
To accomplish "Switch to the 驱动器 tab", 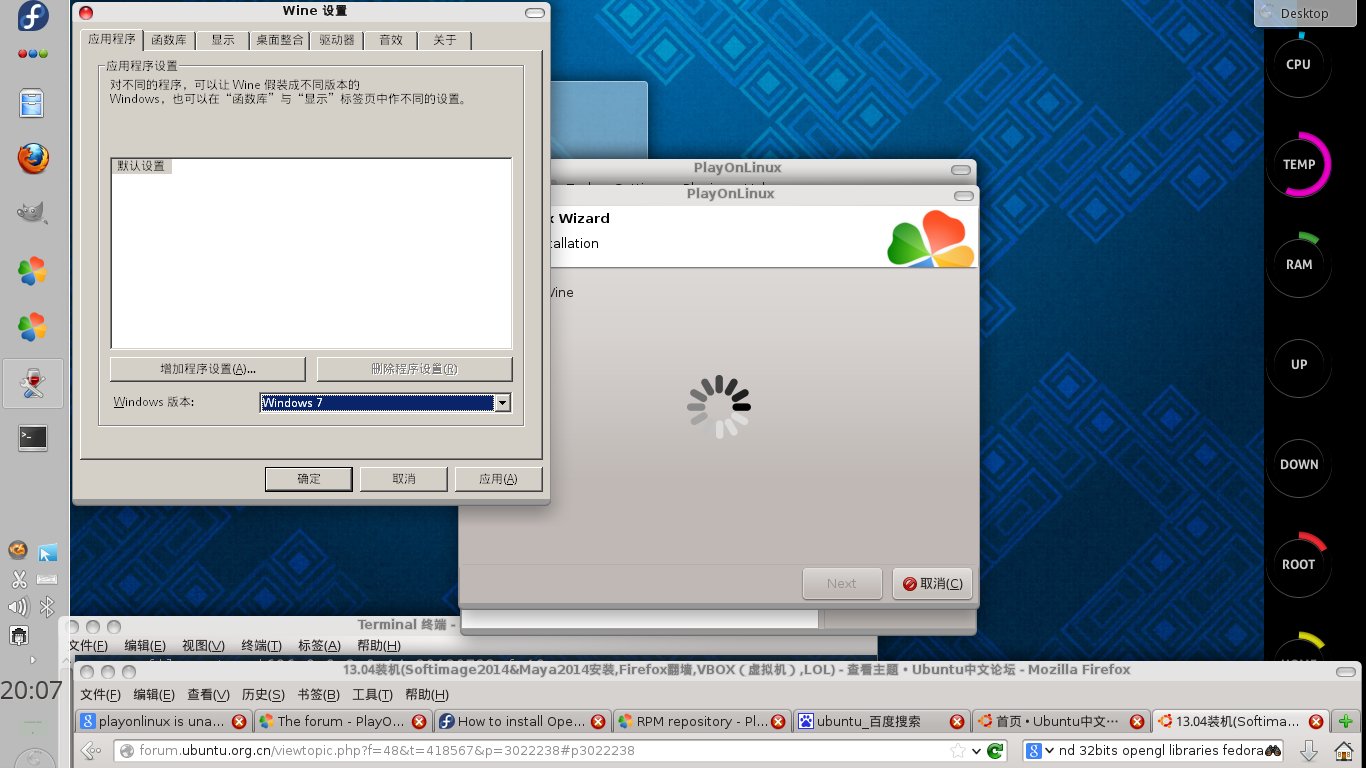I will pyautogui.click(x=336, y=40).
